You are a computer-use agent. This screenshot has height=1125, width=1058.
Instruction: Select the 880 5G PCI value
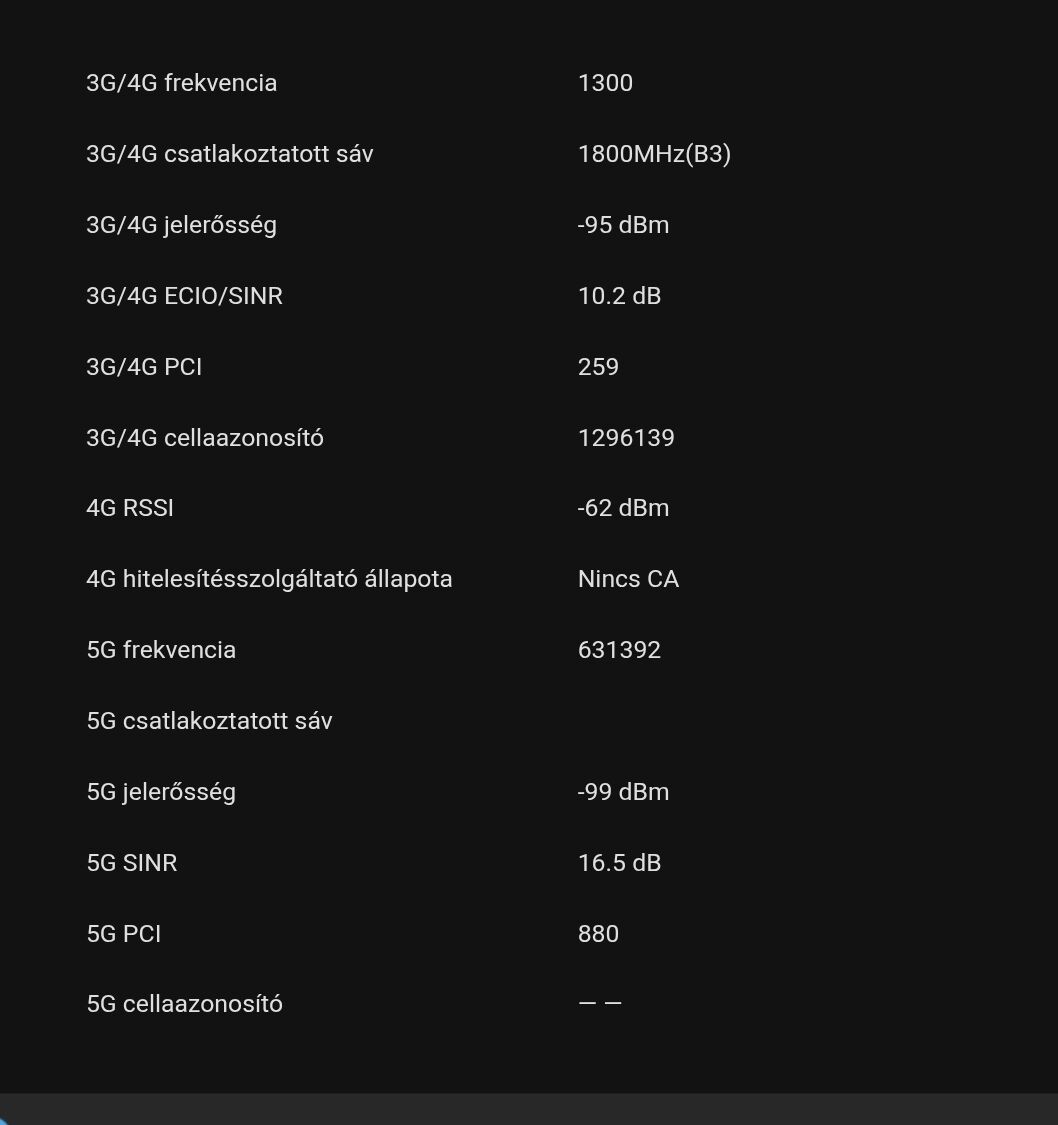[598, 934]
